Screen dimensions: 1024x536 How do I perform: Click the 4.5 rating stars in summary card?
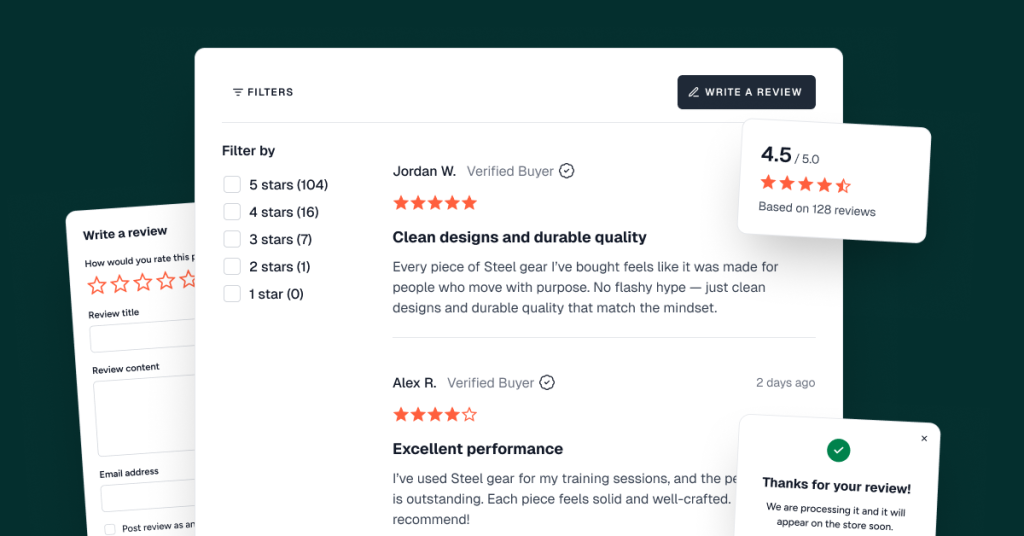point(805,184)
